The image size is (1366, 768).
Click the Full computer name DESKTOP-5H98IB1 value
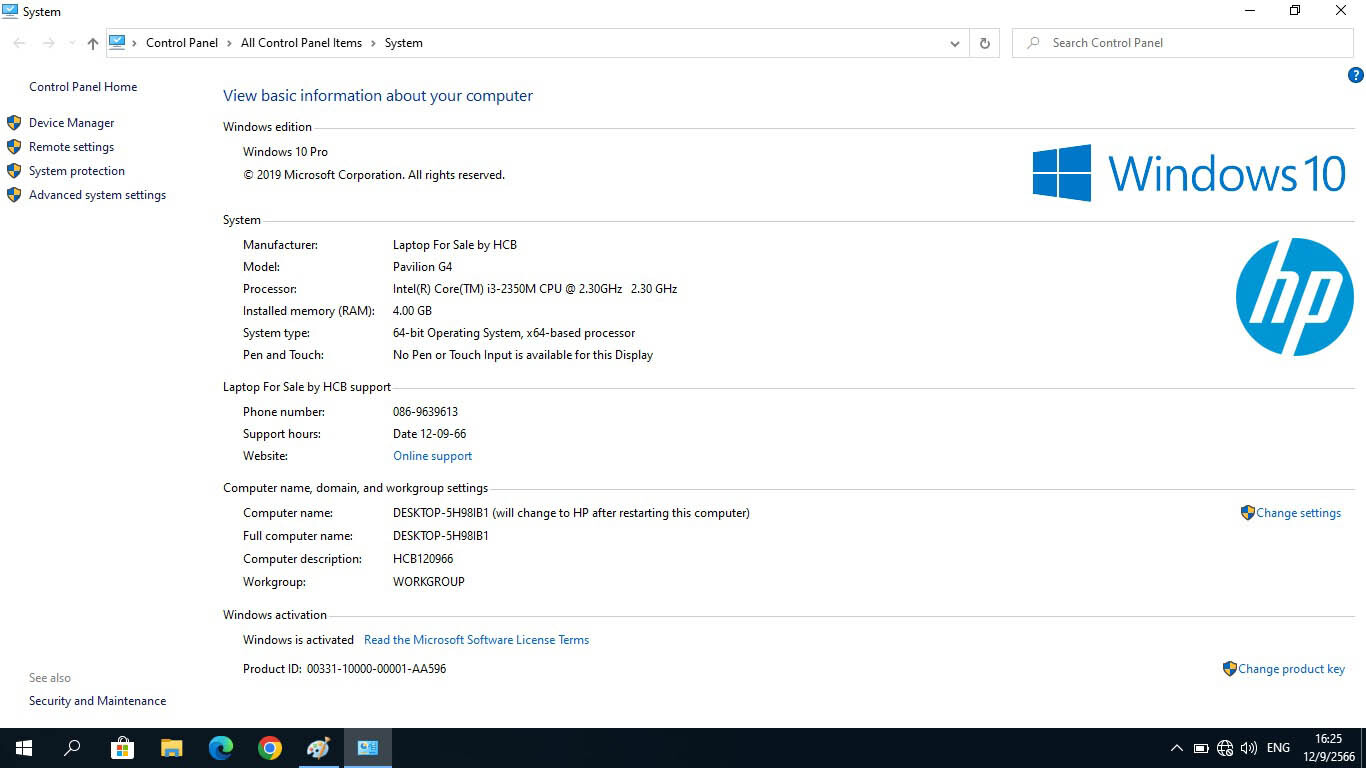tap(441, 536)
